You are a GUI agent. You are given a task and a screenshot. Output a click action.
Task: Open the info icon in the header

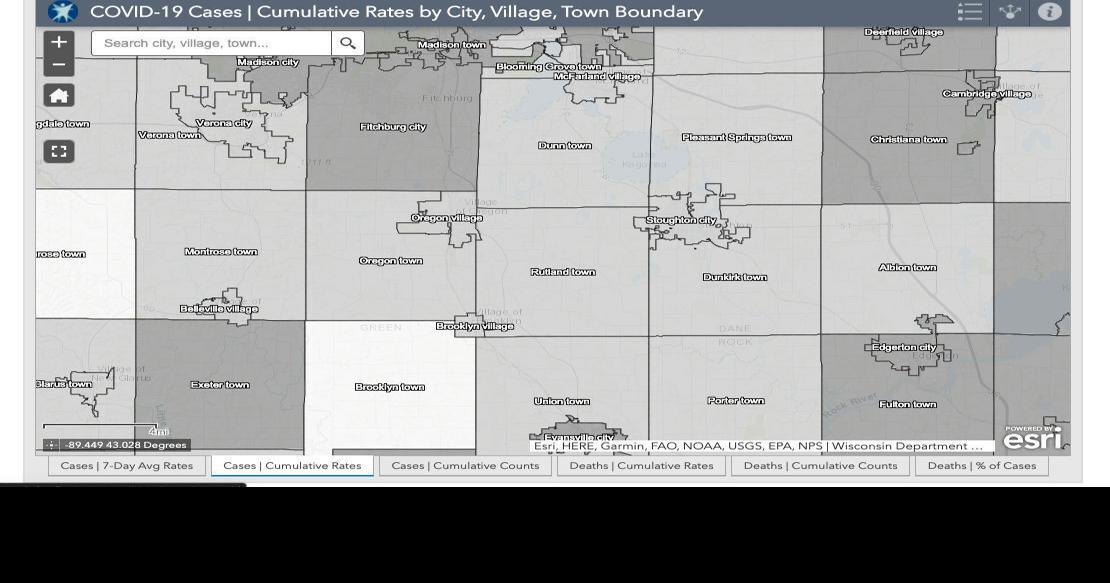(1049, 12)
